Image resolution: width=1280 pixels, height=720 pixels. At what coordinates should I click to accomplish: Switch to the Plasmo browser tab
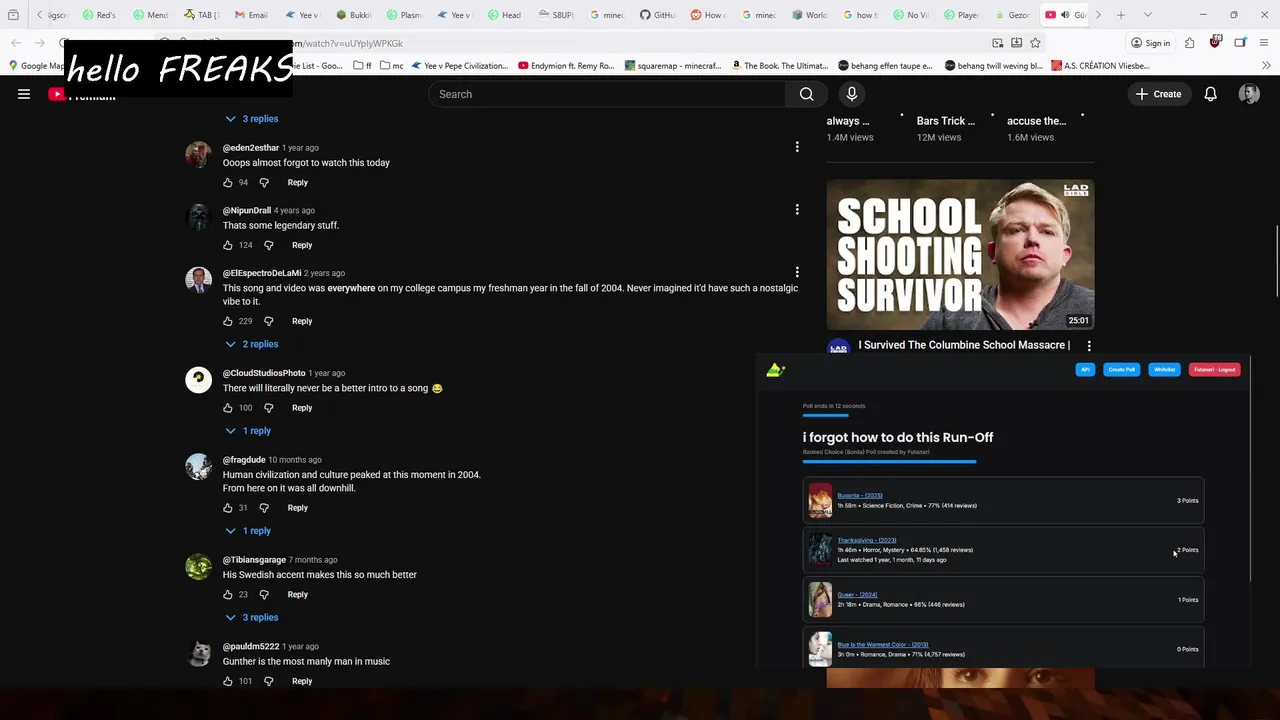(x=403, y=15)
